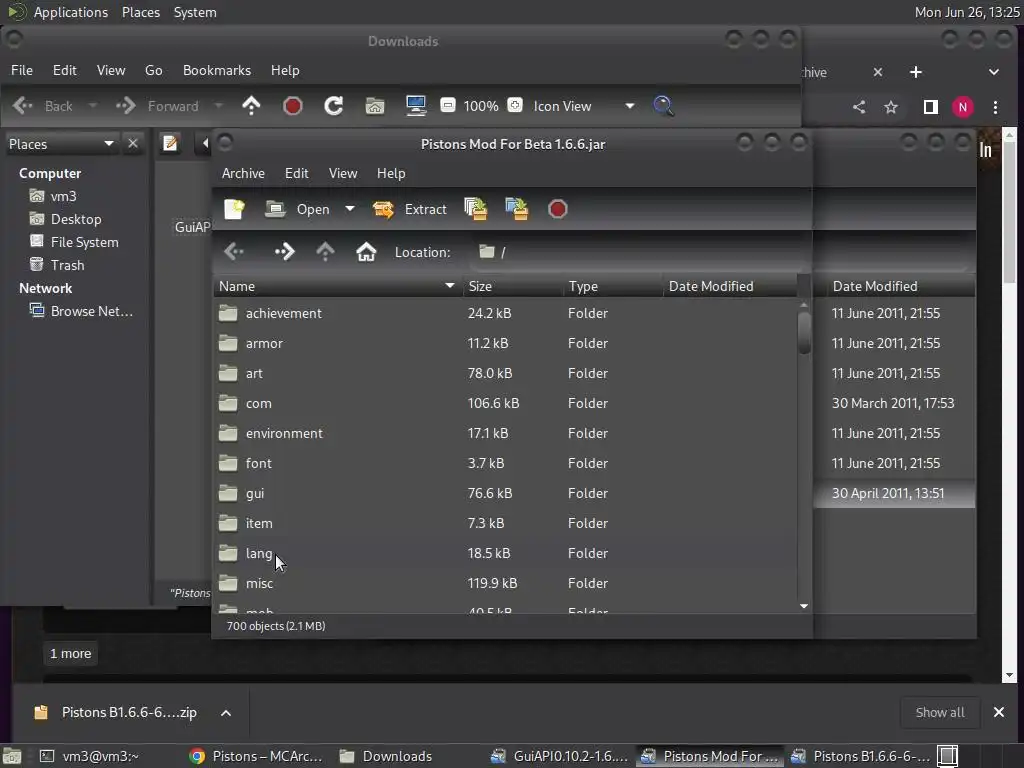This screenshot has width=1024, height=768.
Task: Open the Forward history dropdown arrow
Action: (x=218, y=106)
